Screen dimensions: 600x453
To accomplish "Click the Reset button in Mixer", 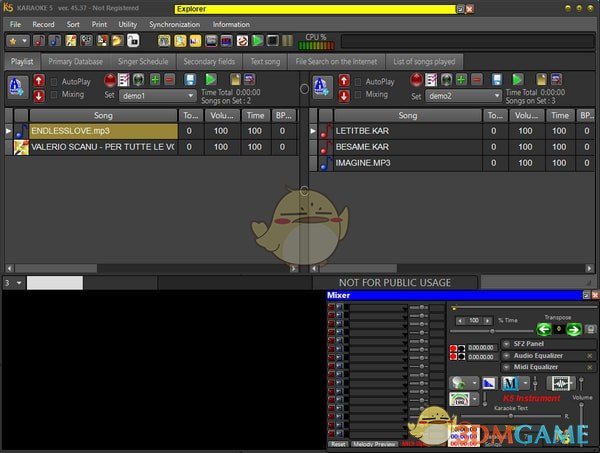I will coord(338,444).
